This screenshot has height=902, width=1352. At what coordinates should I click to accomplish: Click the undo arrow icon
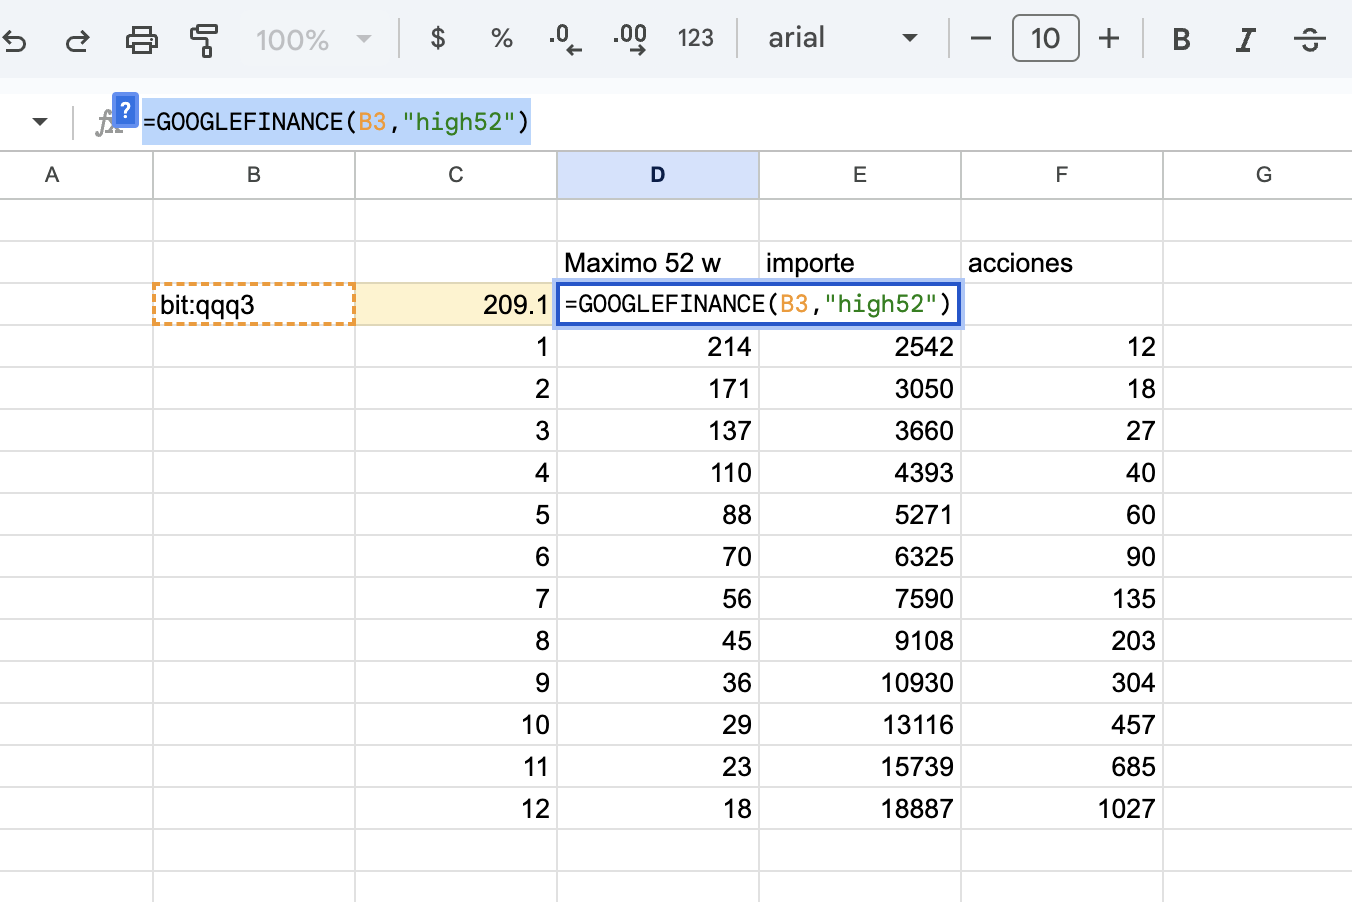(x=14, y=40)
